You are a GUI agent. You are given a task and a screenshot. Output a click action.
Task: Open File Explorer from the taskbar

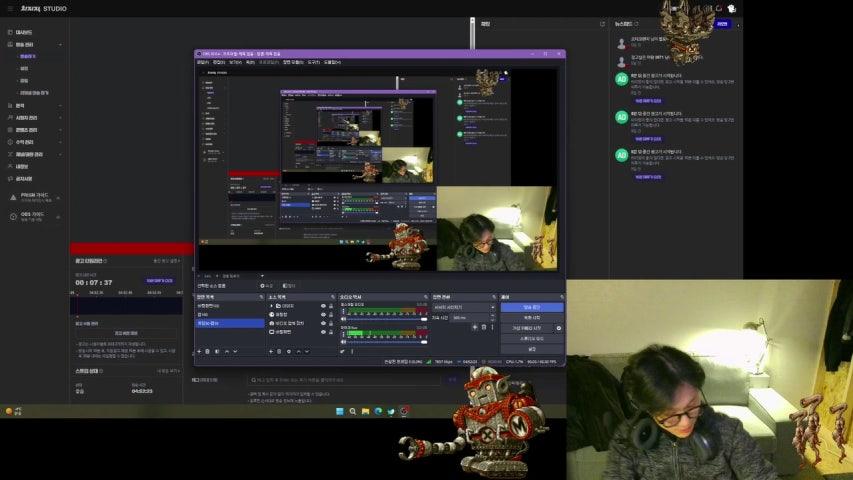tap(366, 411)
